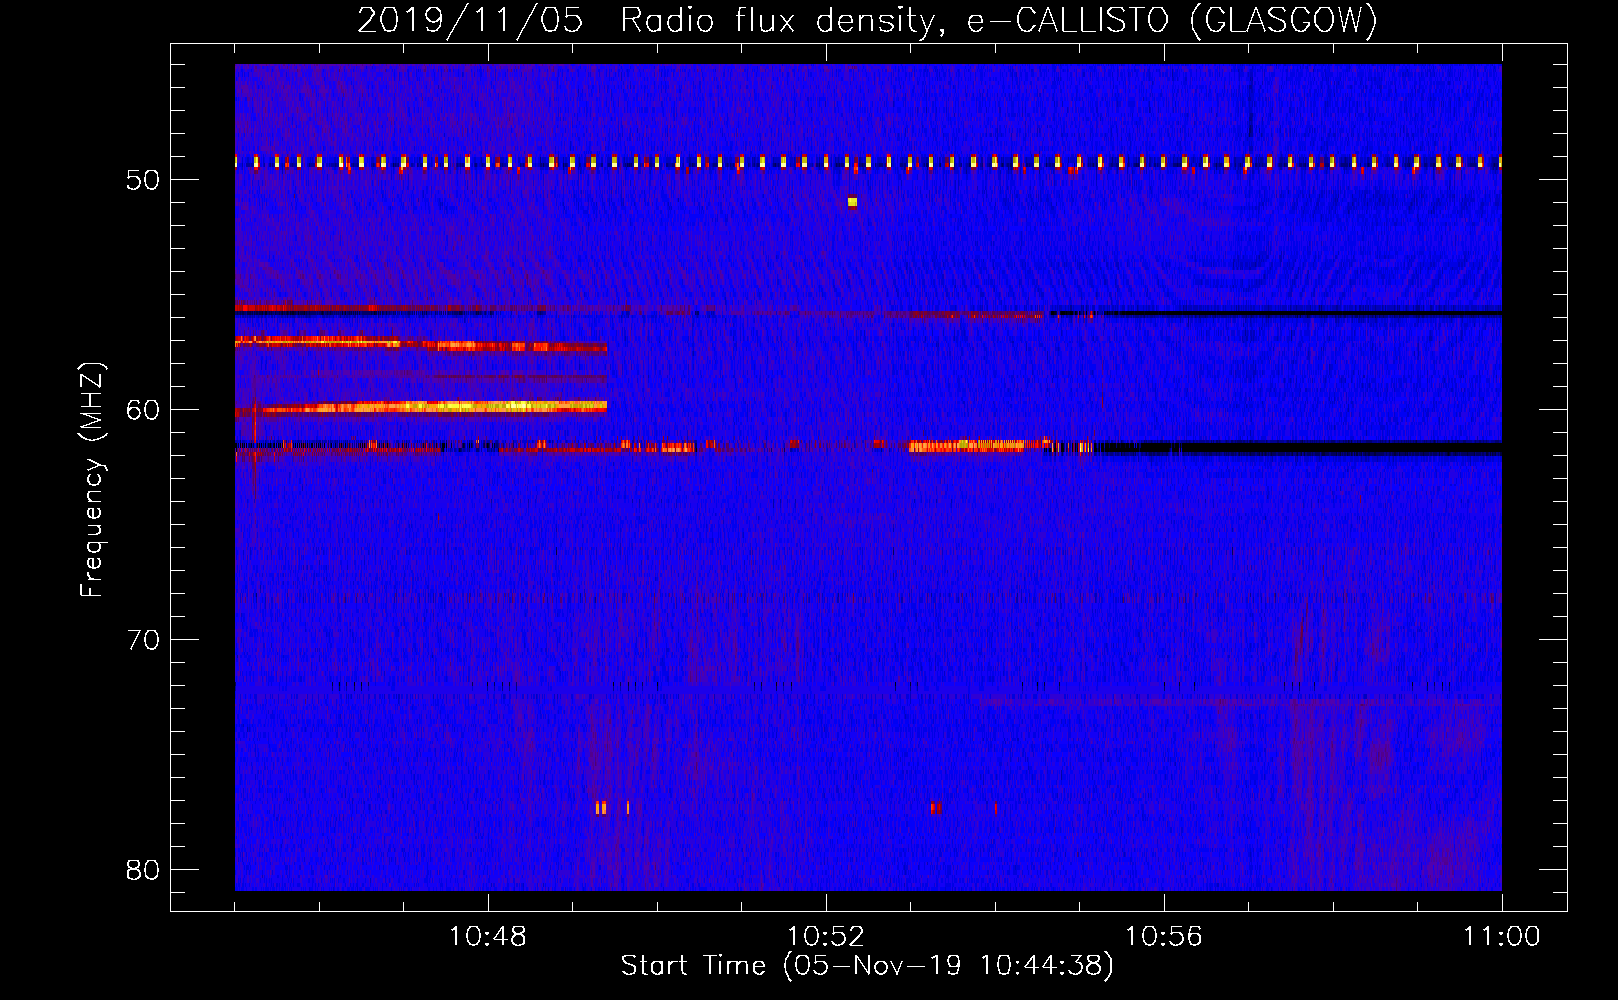This screenshot has width=1618, height=1000.
Task: Click the 10:52 time tick label
Action: pos(826,937)
